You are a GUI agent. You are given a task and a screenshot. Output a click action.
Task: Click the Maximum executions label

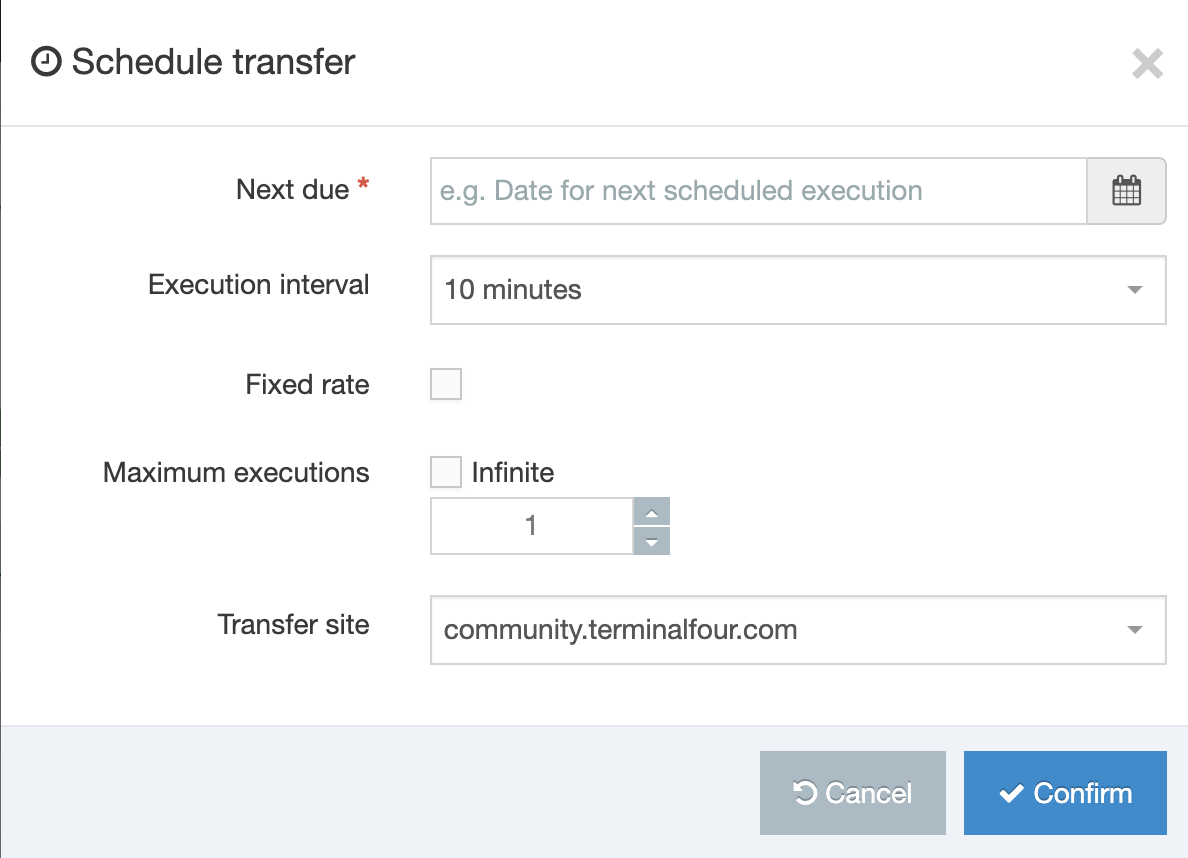click(x=236, y=472)
